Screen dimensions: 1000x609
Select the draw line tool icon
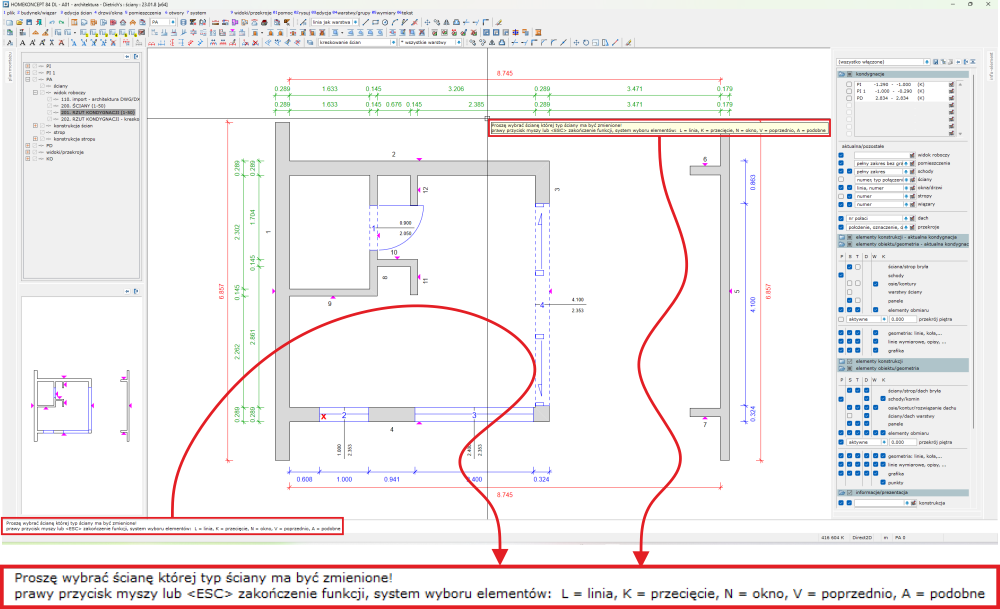366,21
